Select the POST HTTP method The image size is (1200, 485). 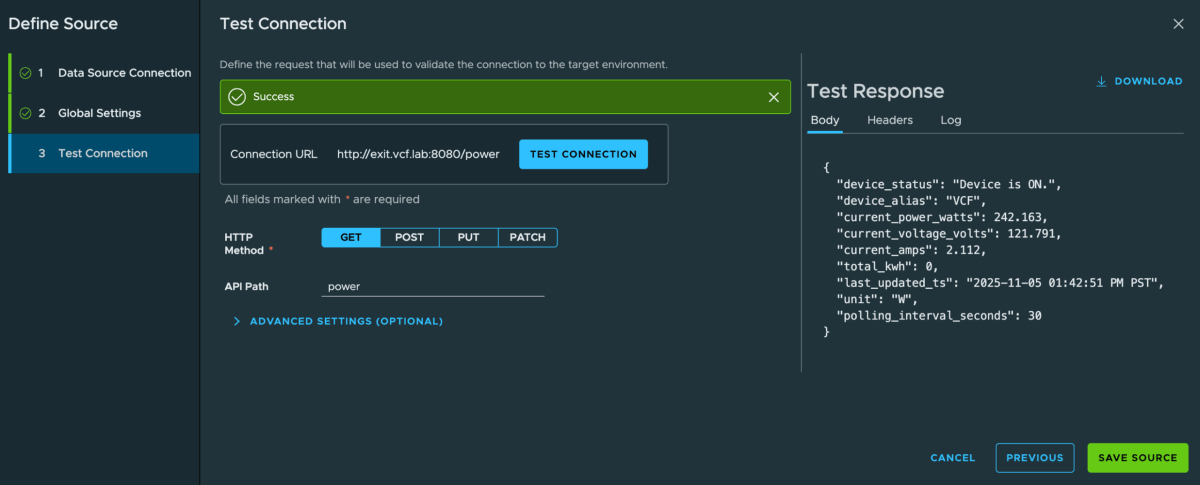coord(409,238)
